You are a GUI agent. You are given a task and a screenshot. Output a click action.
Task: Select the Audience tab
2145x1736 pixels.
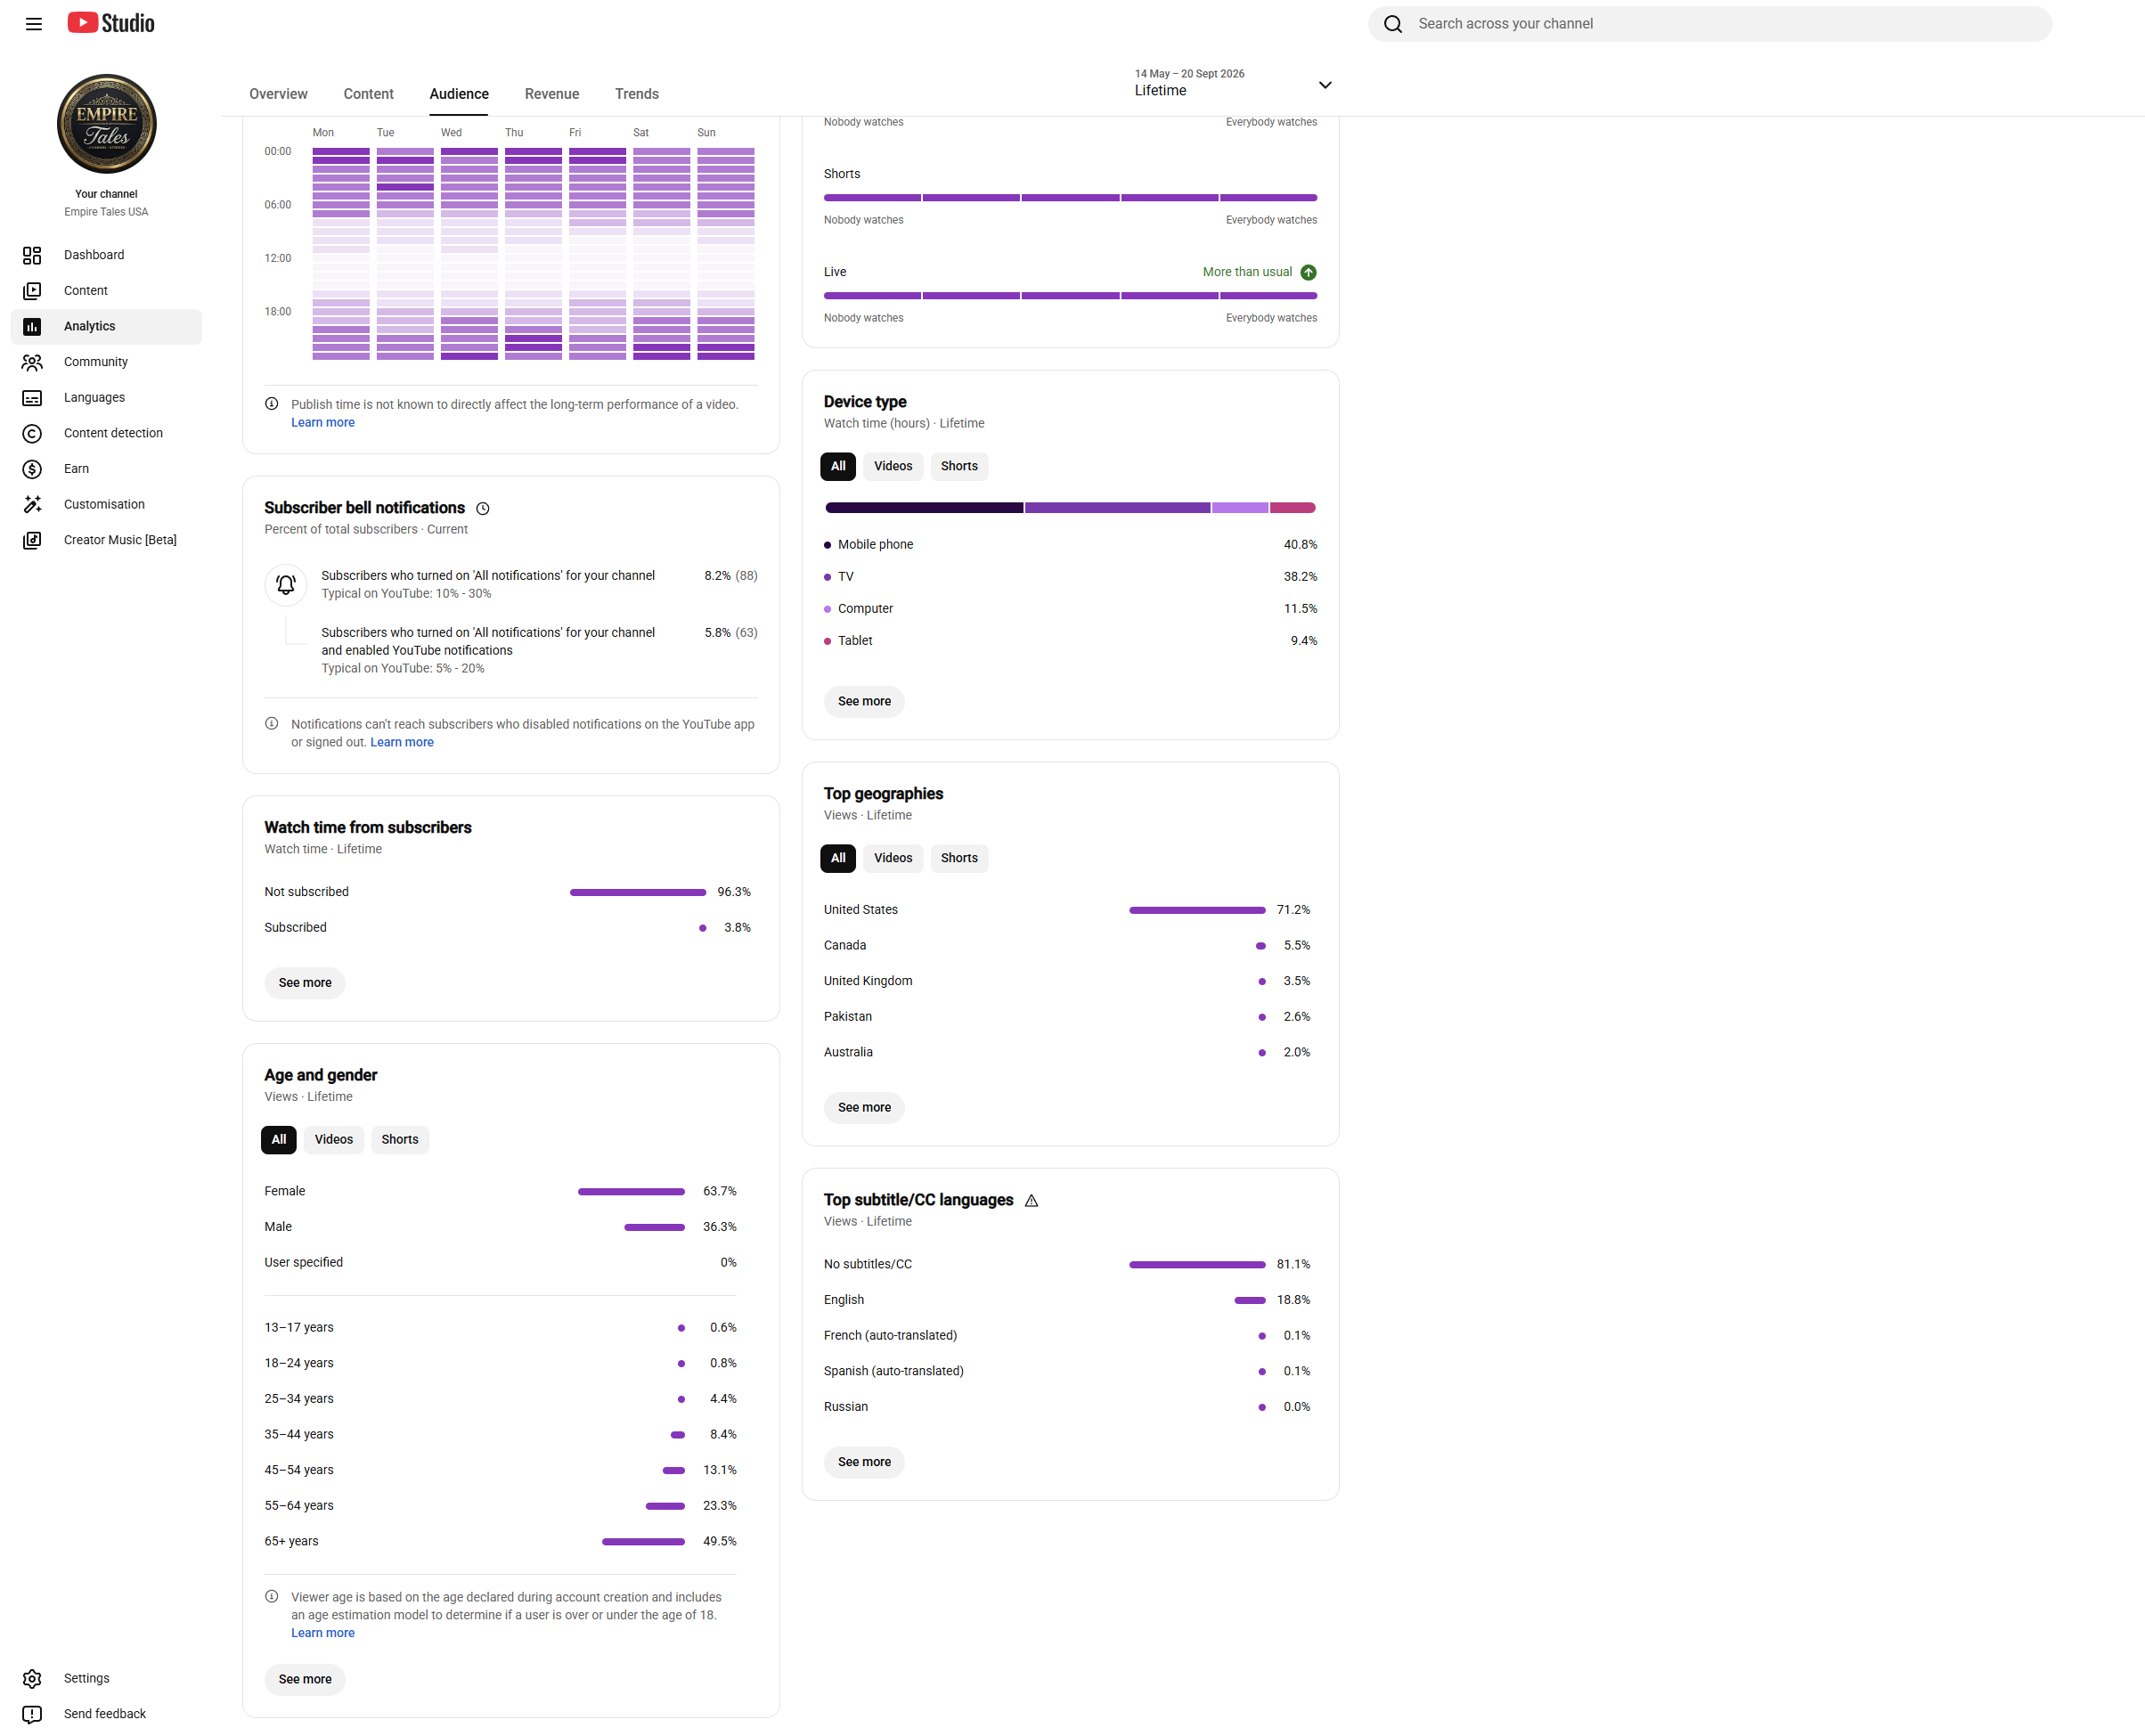[x=459, y=94]
